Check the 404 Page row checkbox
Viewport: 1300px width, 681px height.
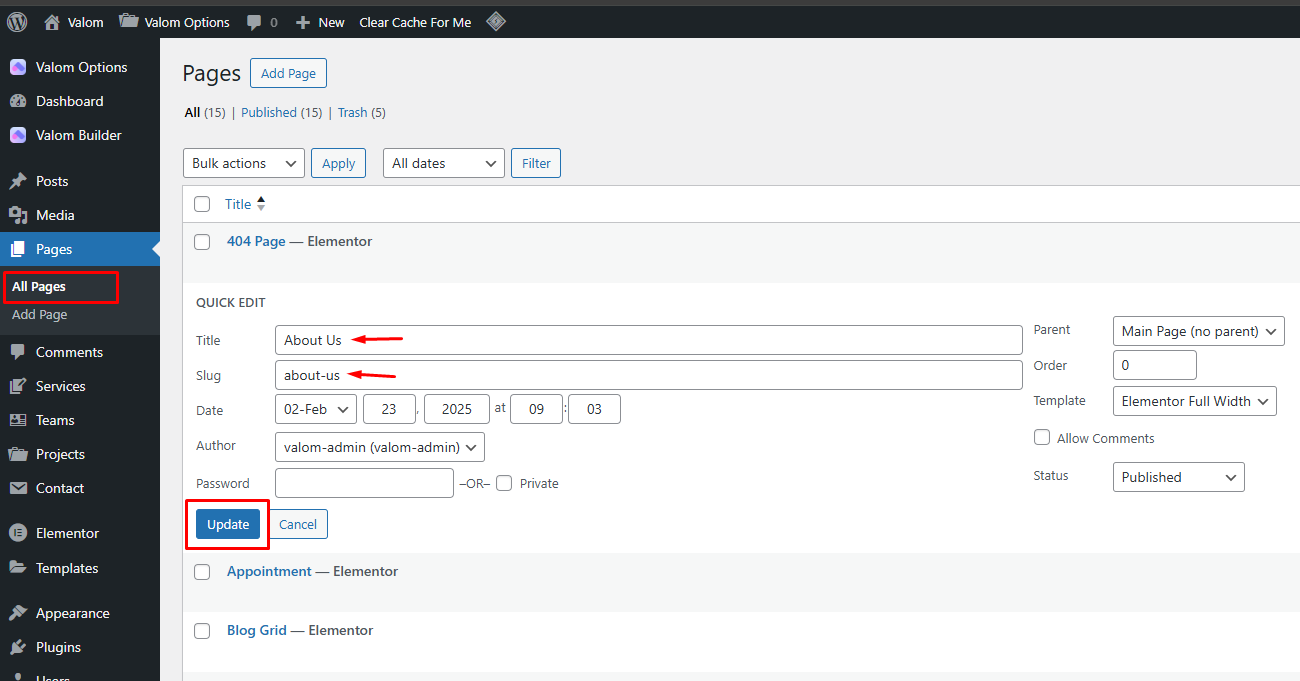(202, 242)
